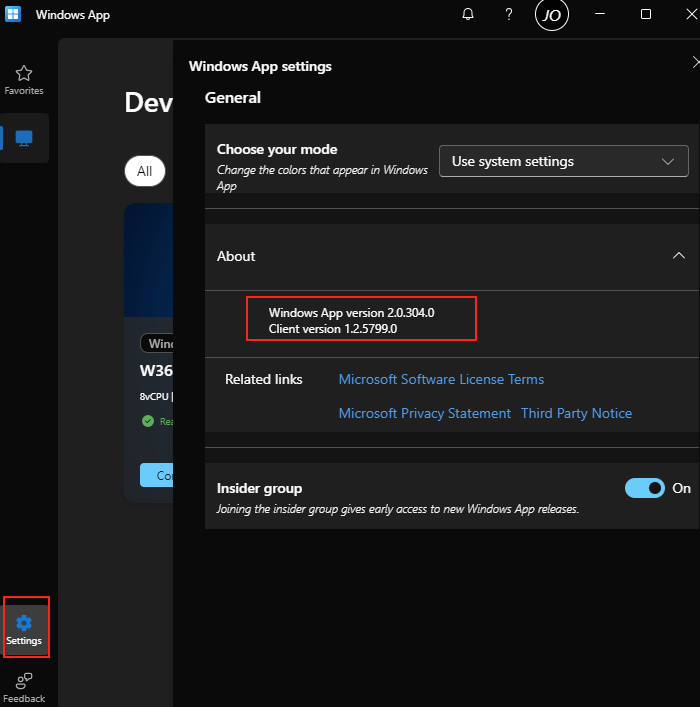Click the Client version 1.2.5799.0 text
The height and width of the screenshot is (707, 700).
333,329
